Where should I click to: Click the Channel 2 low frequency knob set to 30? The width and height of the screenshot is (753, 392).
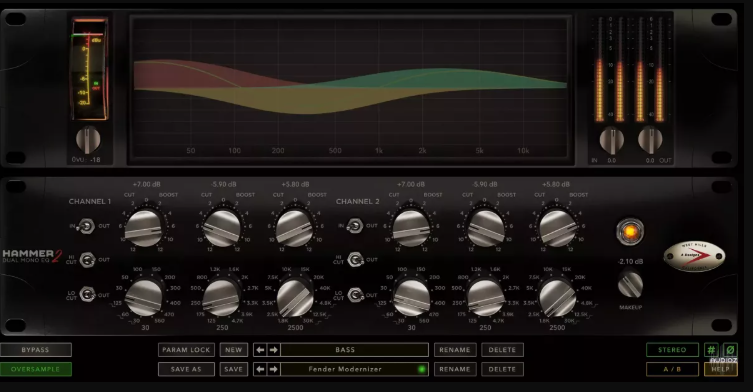411,298
